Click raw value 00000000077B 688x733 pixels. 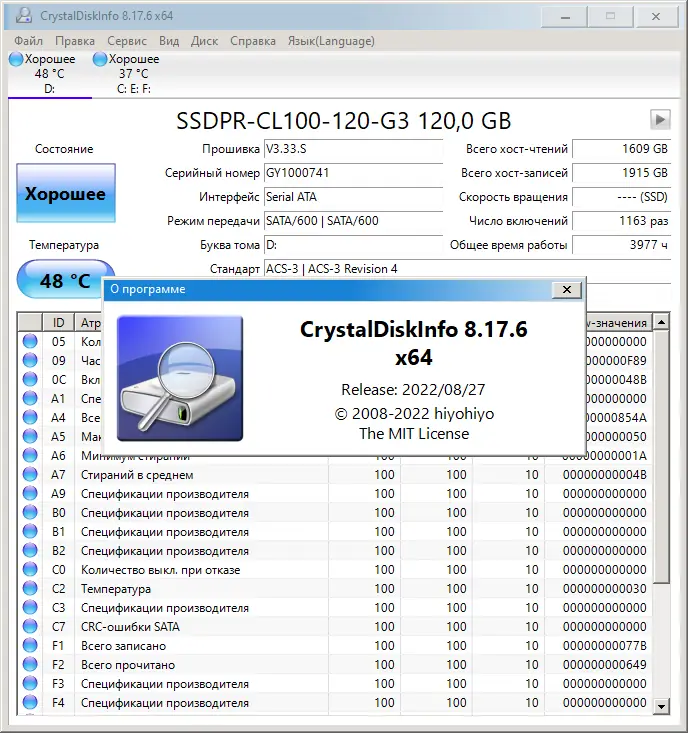(x=605, y=646)
